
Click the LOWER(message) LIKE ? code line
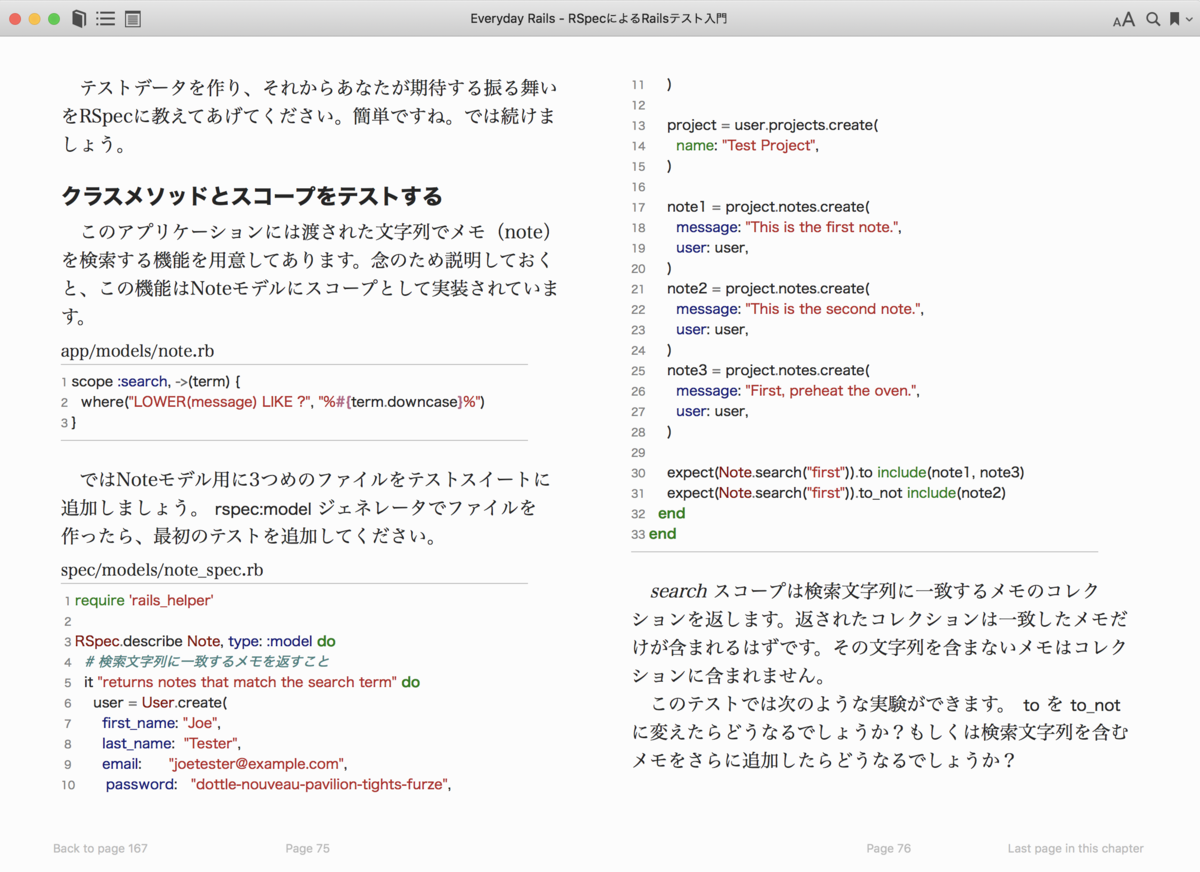coord(282,401)
